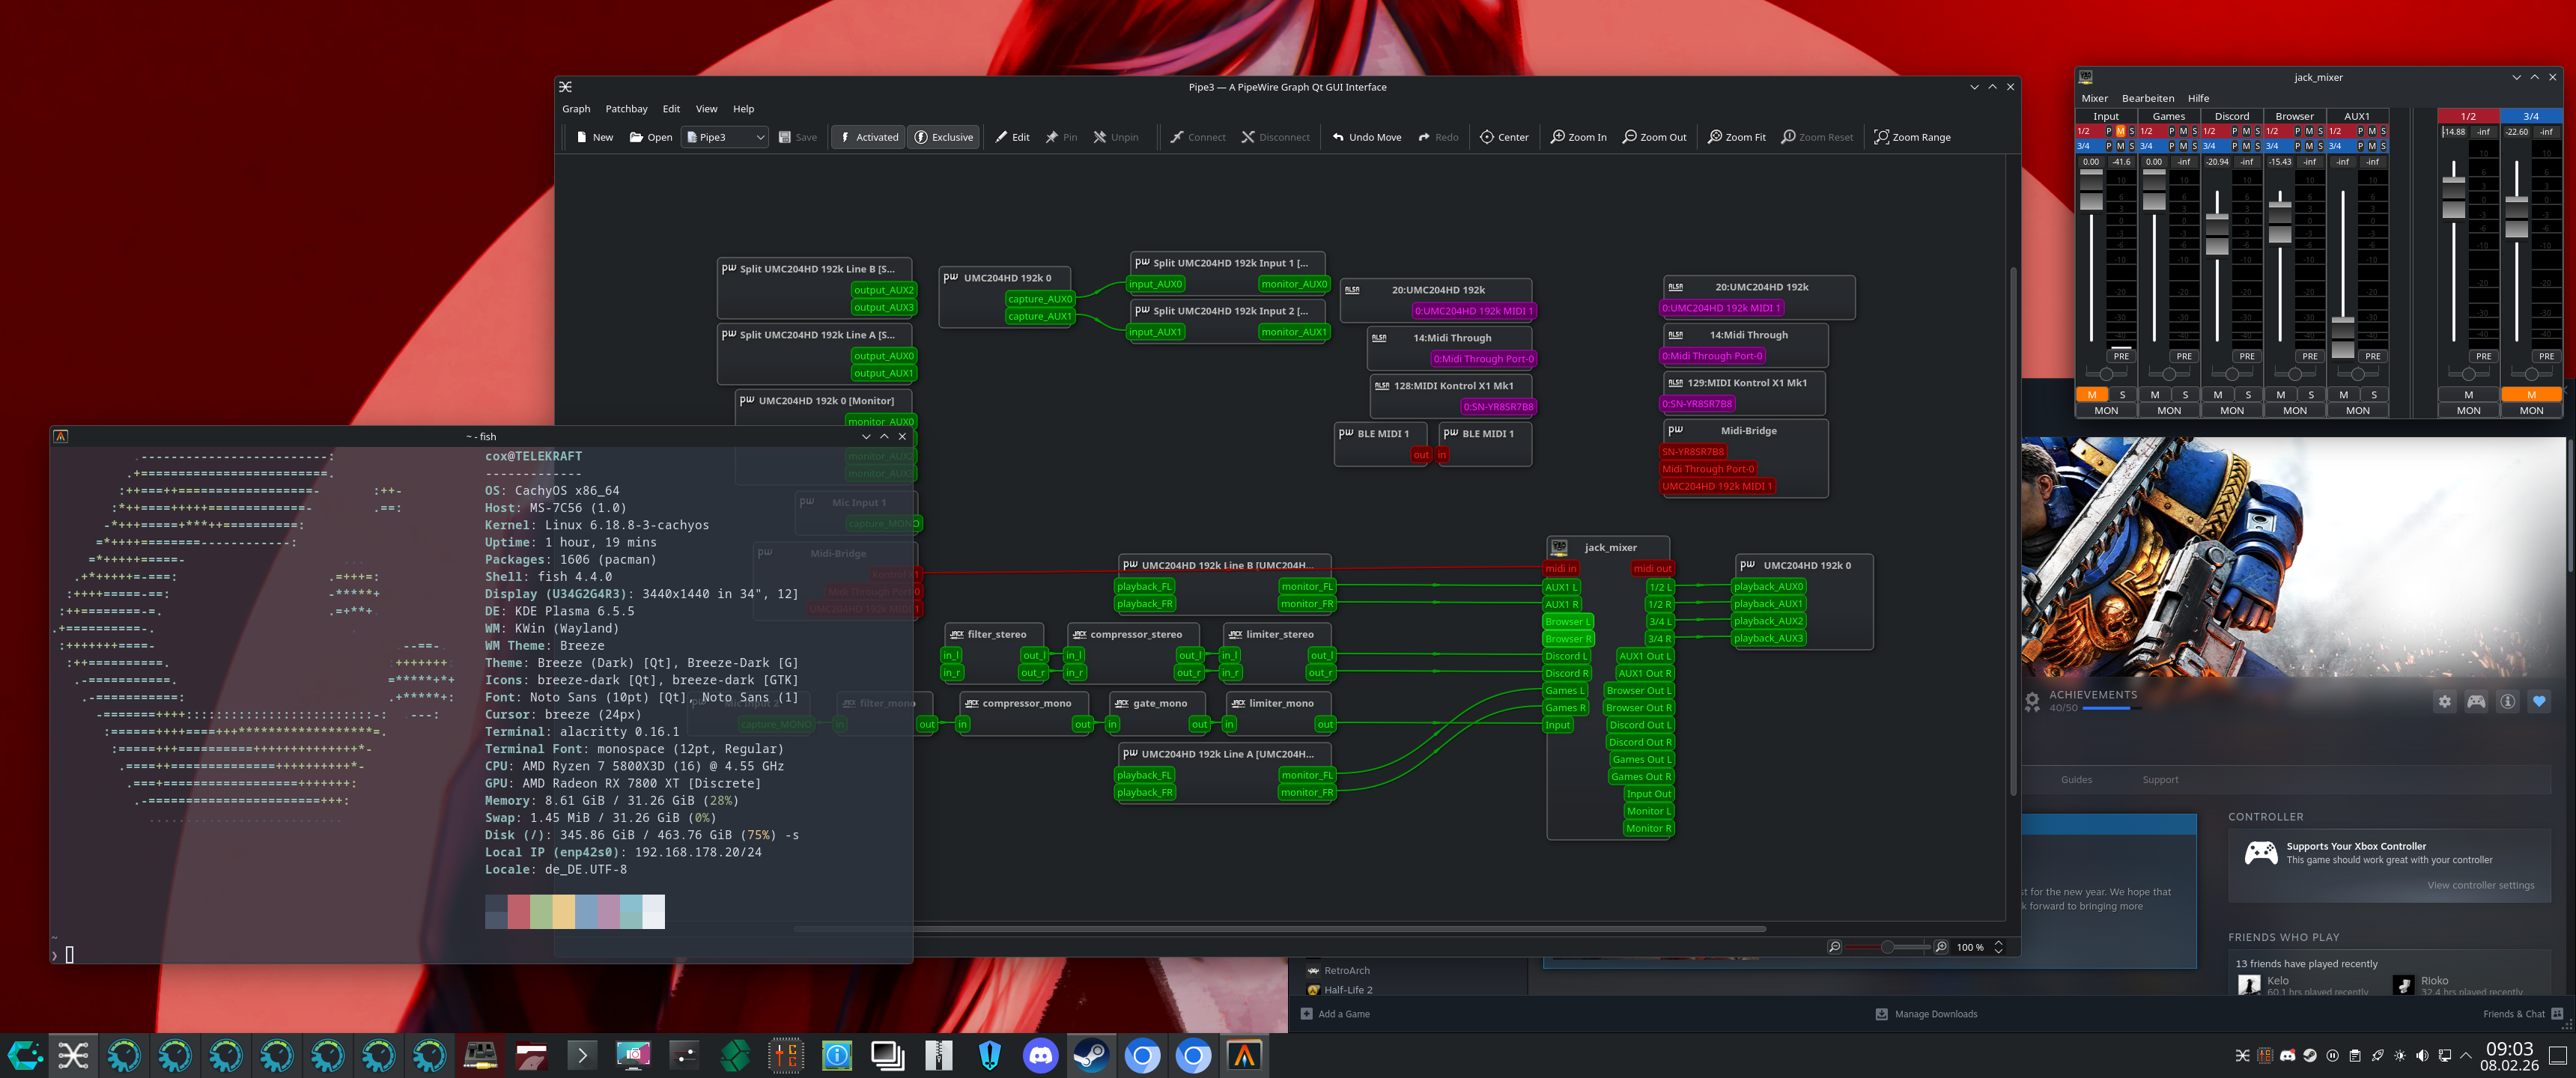Viewport: 2576px width, 1078px height.
Task: Open Discord from the taskbar
Action: tap(1040, 1055)
